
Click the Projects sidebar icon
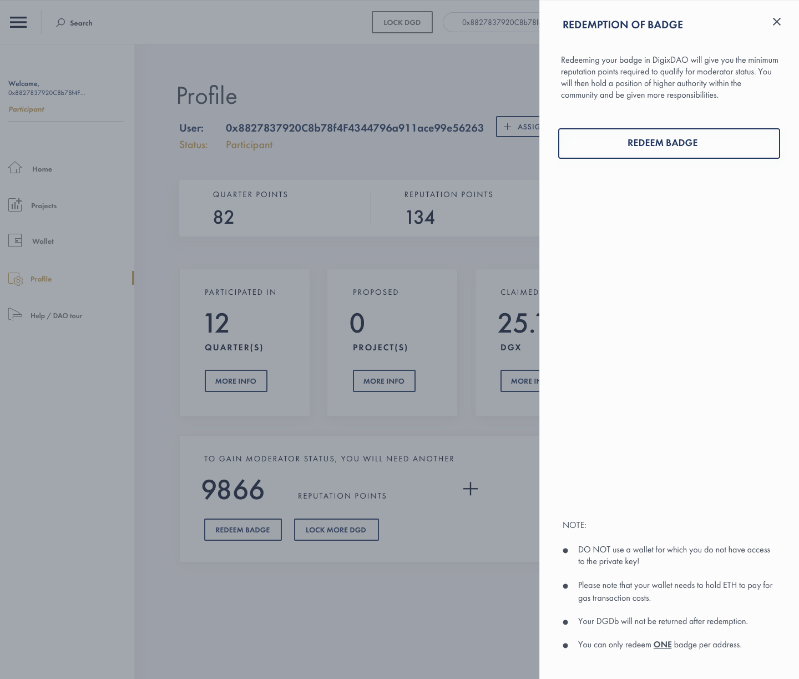15,205
